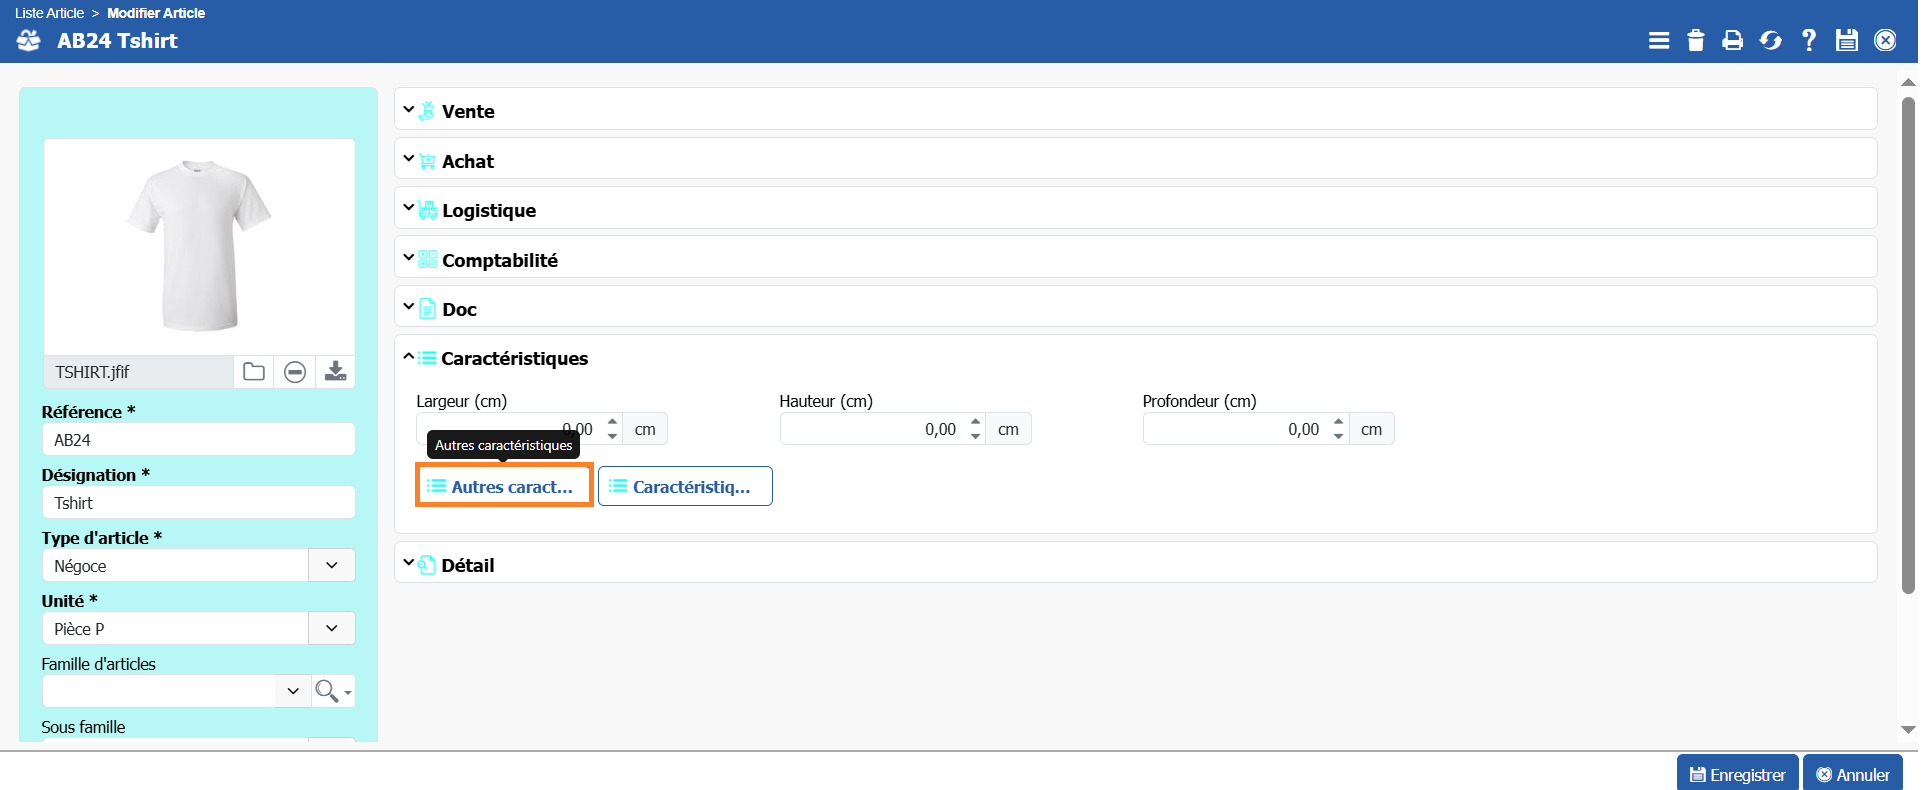Screen dimensions: 1924x790
Task: Download the article image
Action: click(x=336, y=372)
